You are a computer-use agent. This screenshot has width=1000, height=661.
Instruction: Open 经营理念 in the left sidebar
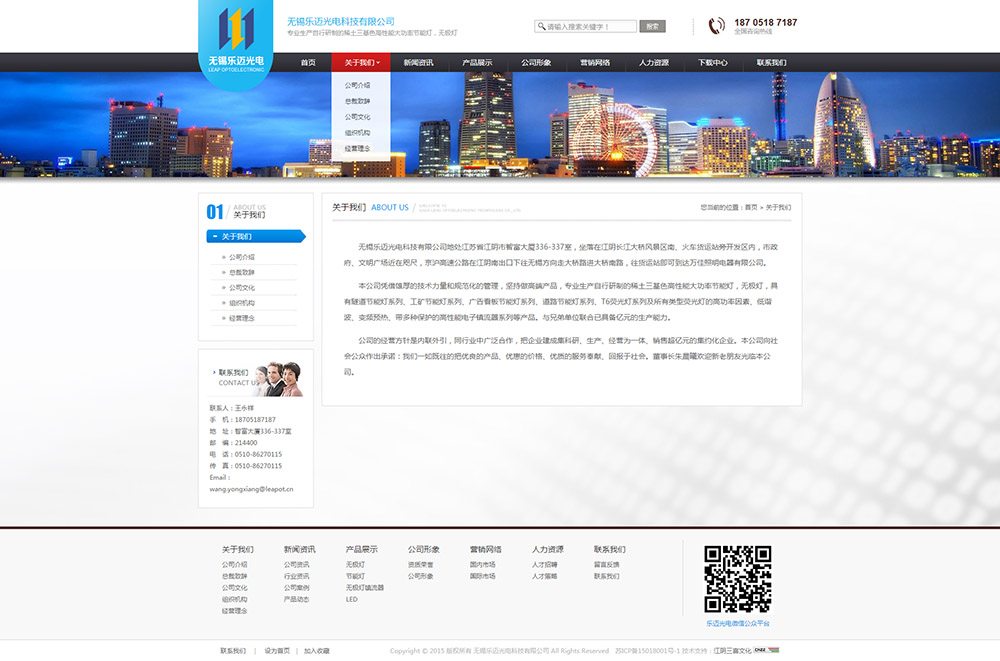tap(242, 318)
